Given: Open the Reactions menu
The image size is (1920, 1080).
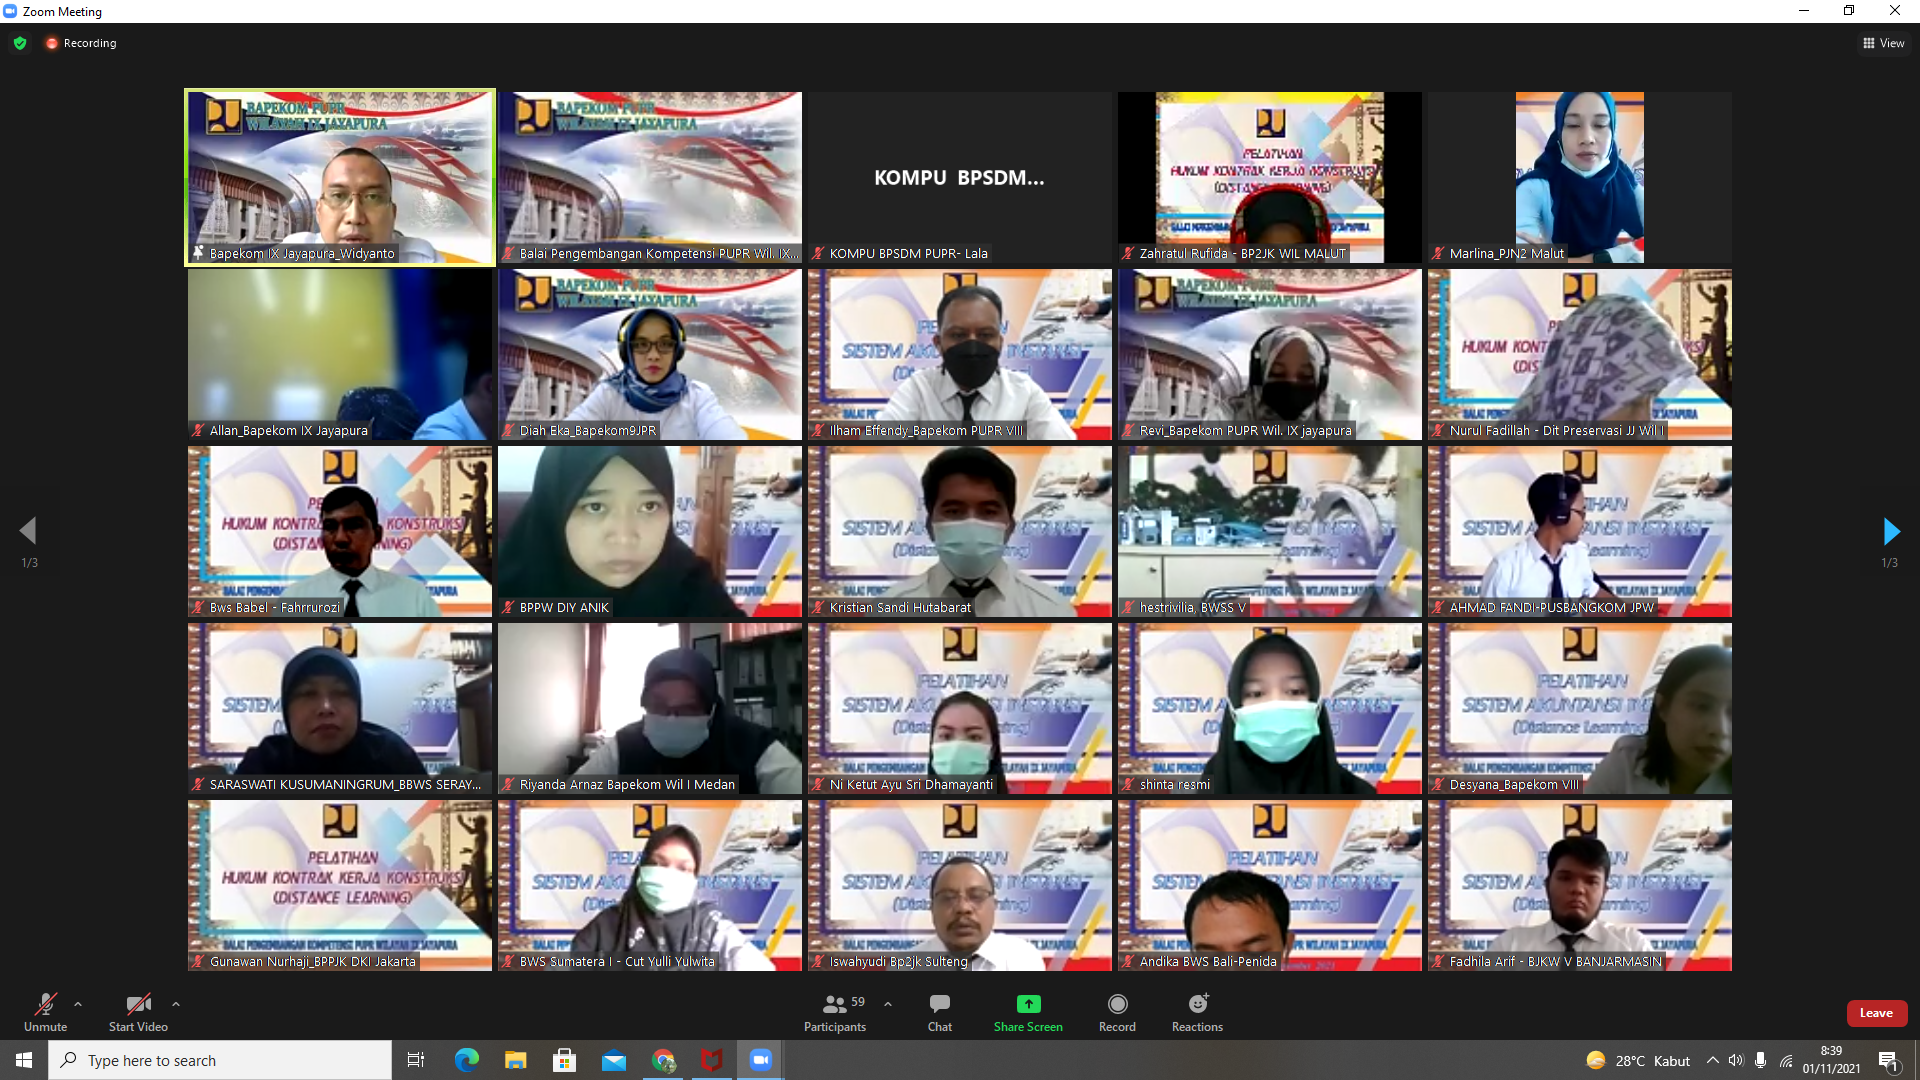Looking at the screenshot, I should [1197, 1012].
